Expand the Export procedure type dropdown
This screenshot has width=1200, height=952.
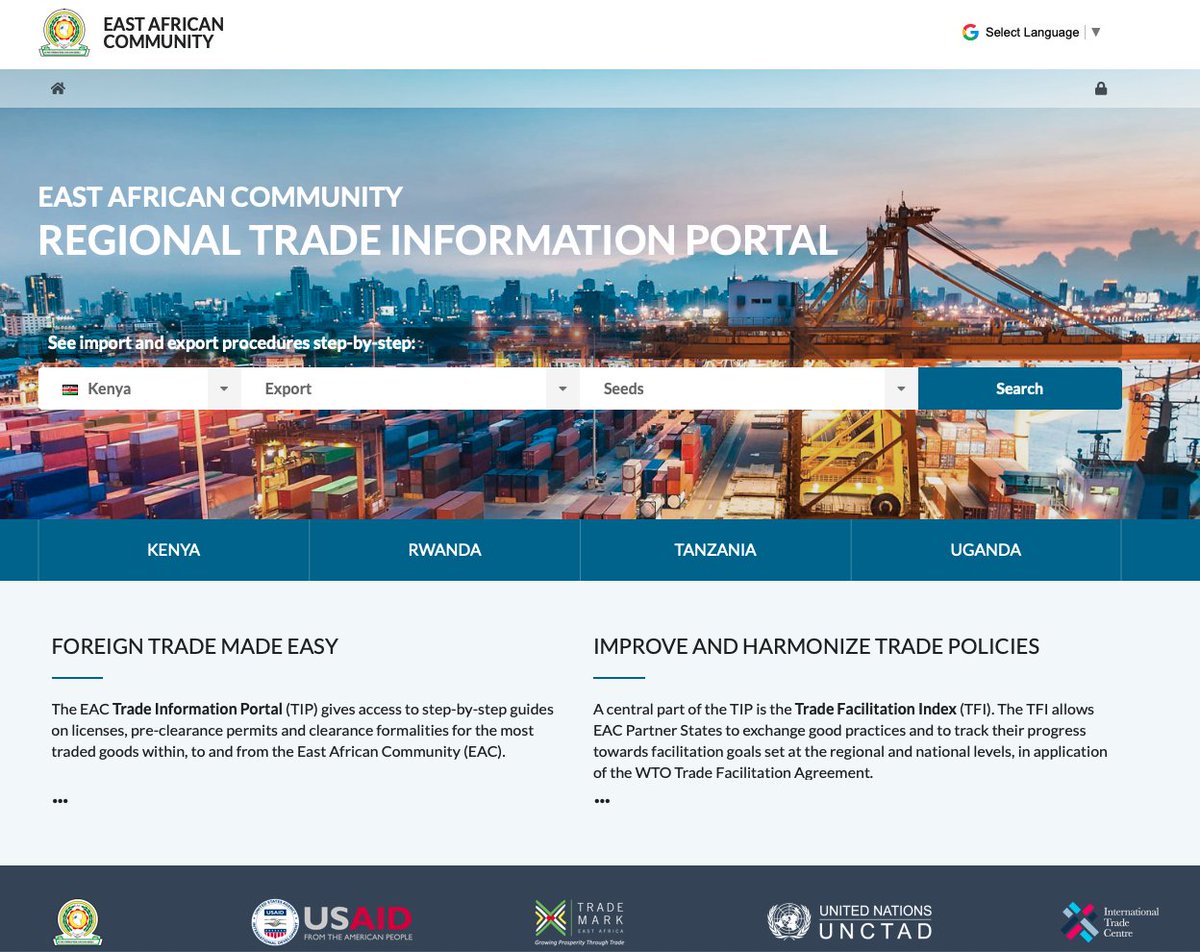562,388
